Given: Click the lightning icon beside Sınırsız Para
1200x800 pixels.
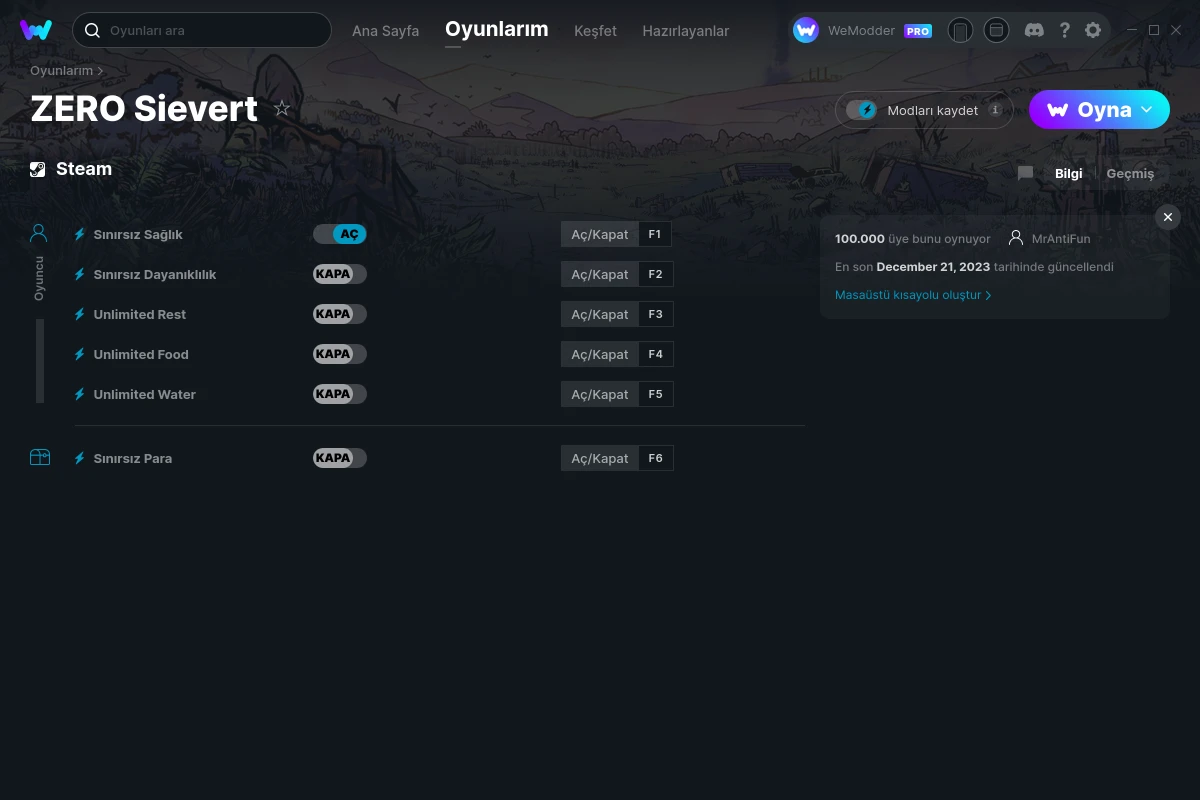Looking at the screenshot, I should pyautogui.click(x=80, y=458).
